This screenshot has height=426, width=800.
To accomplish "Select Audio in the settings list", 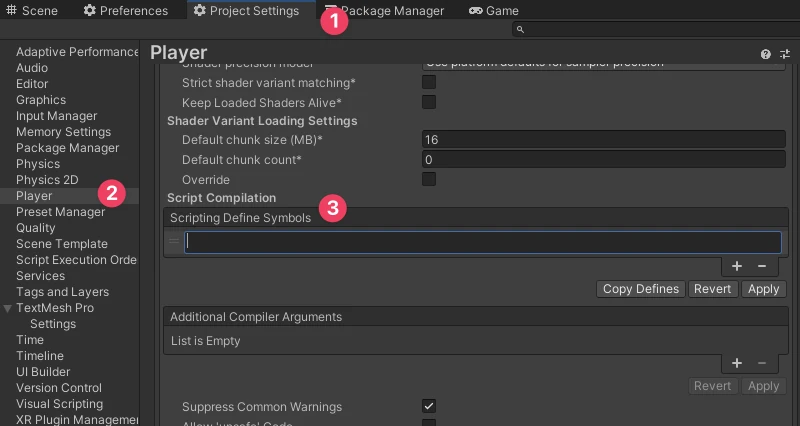I will tap(32, 67).
